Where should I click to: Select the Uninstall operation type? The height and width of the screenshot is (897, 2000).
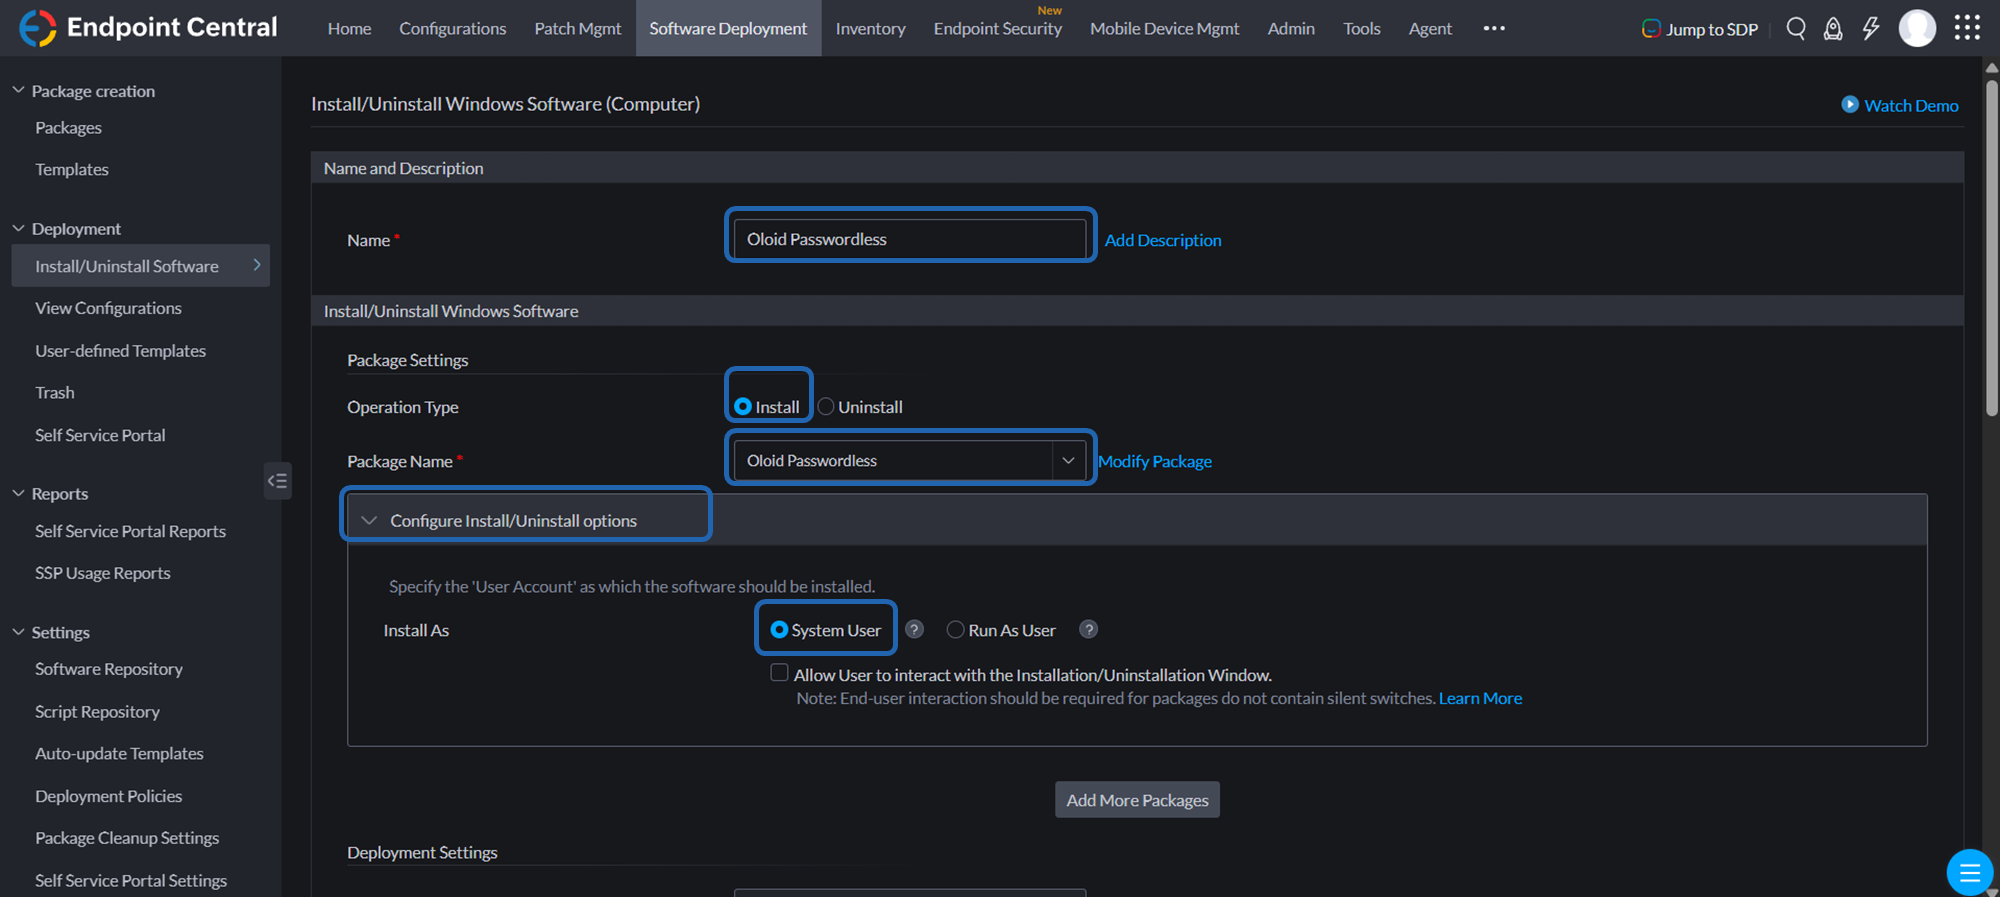tap(826, 407)
